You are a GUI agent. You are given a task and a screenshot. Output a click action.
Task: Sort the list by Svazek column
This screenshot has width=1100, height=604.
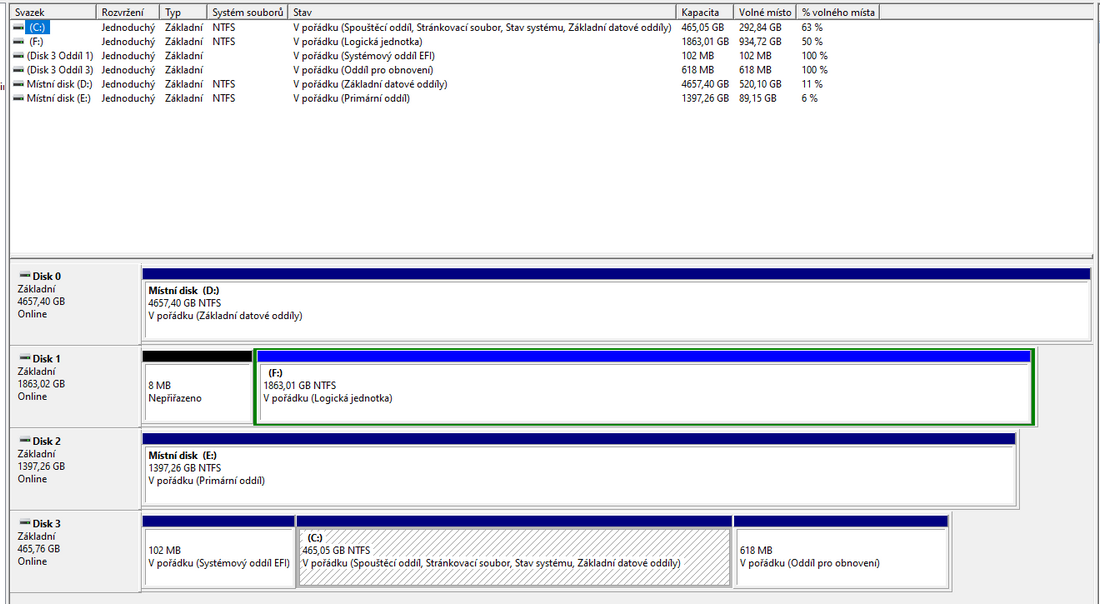click(53, 13)
